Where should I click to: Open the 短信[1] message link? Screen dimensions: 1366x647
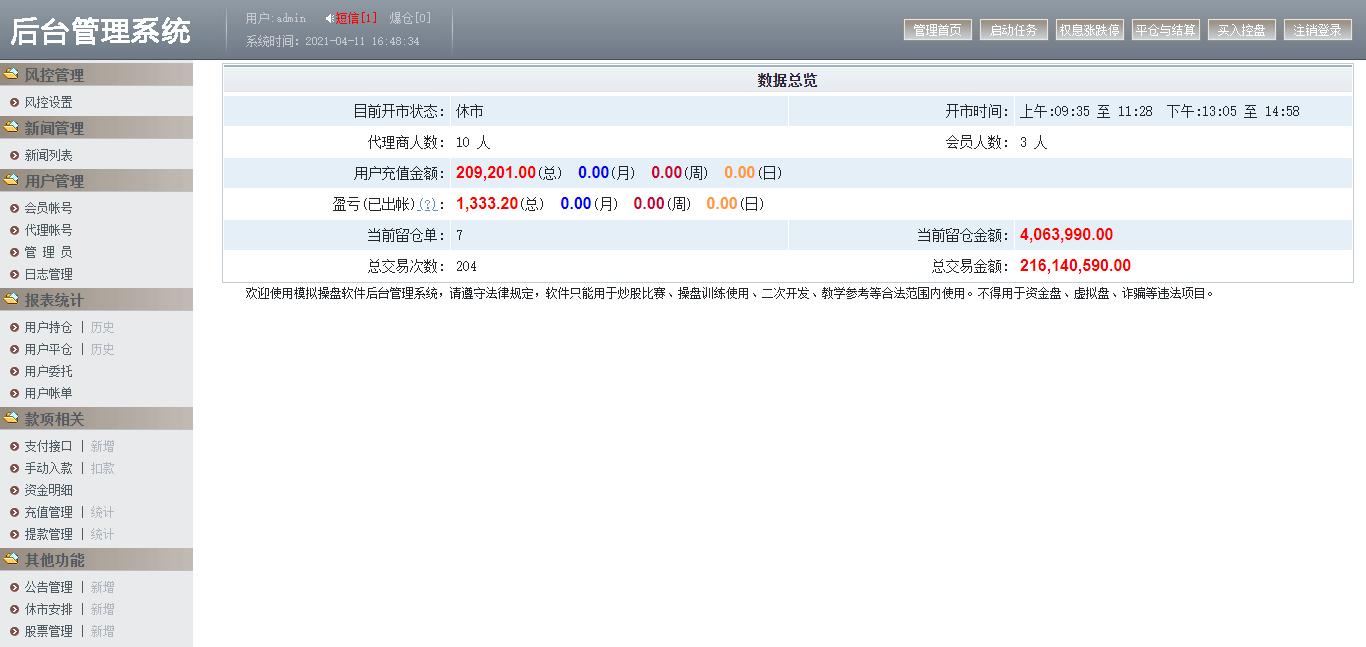(356, 18)
